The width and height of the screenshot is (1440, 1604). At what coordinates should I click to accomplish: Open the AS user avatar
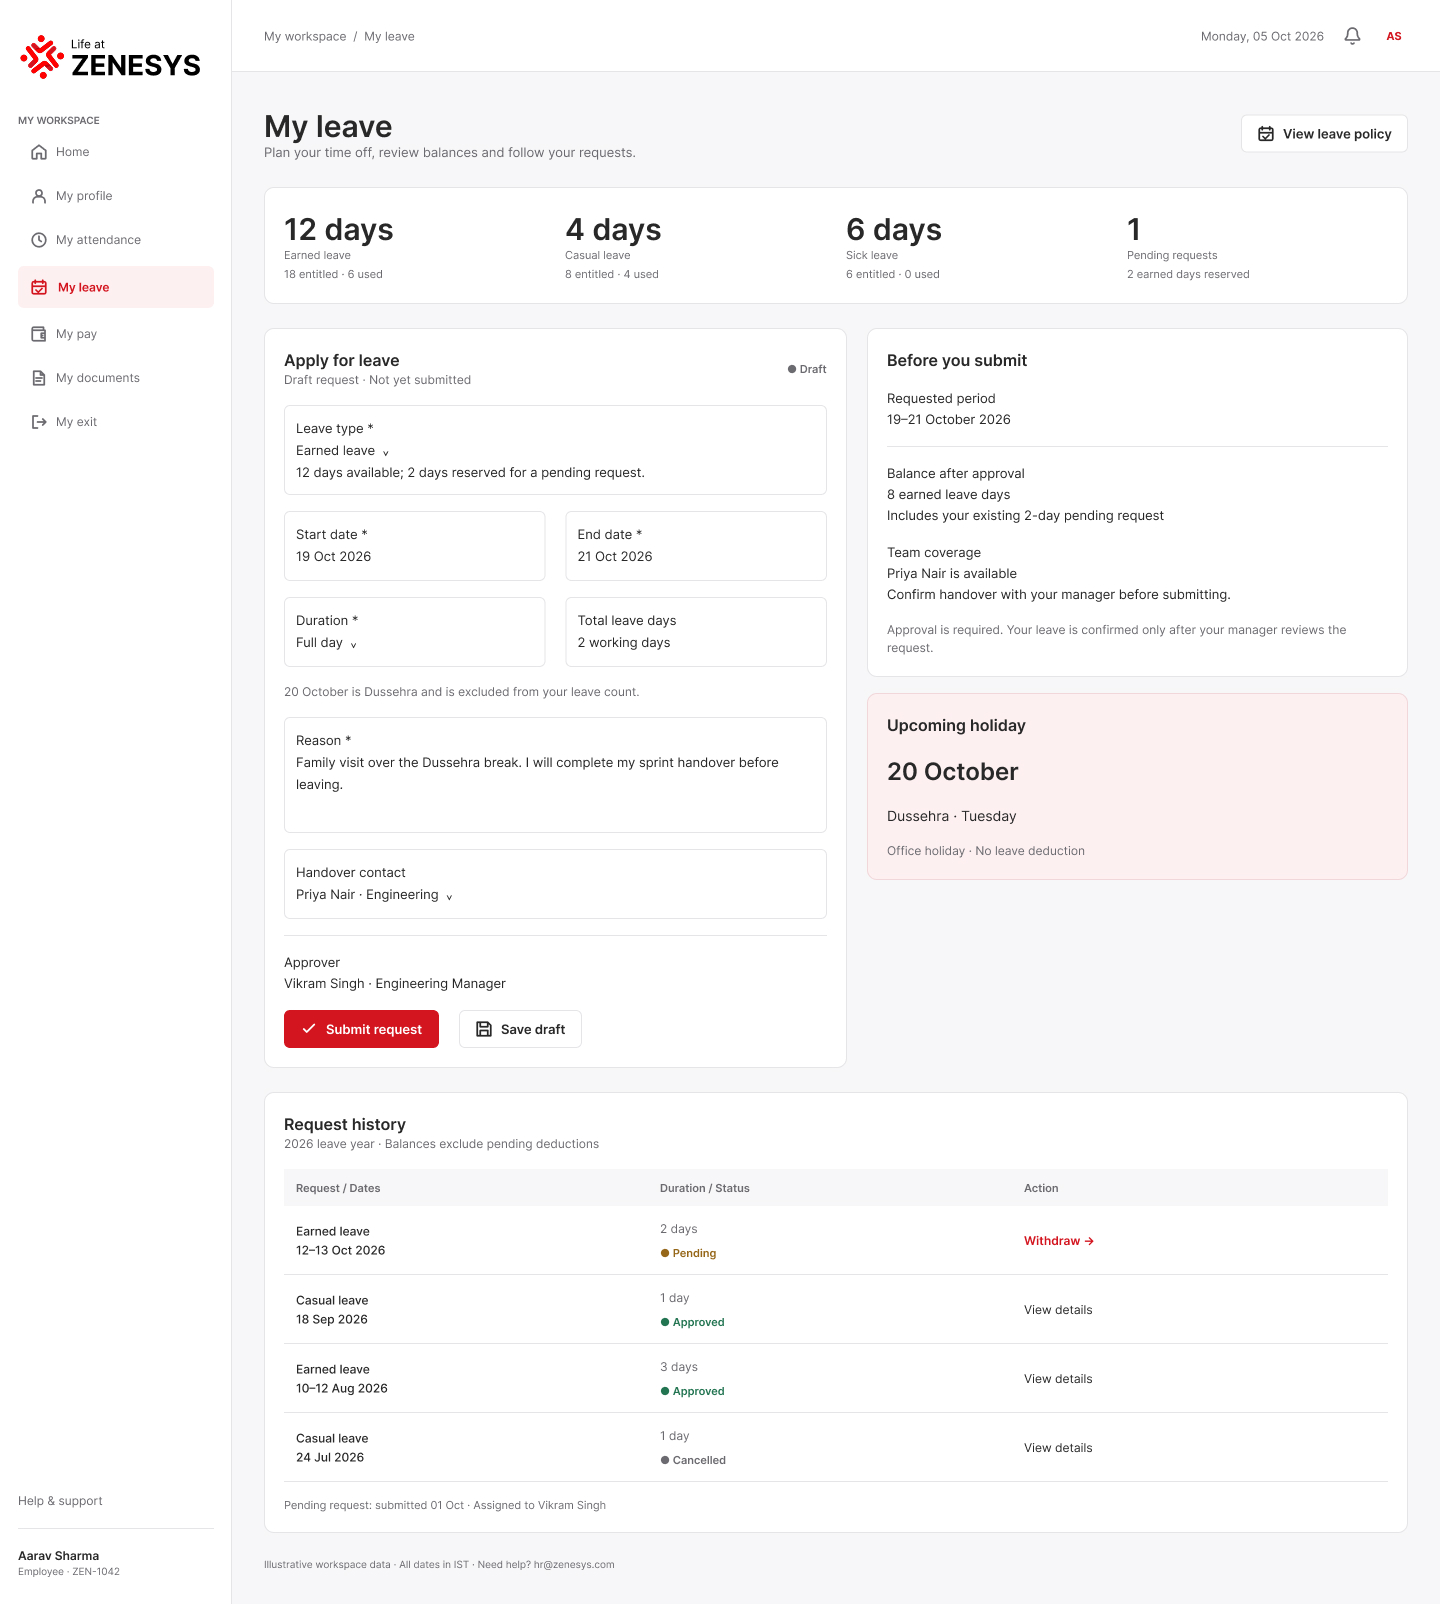coord(1394,36)
